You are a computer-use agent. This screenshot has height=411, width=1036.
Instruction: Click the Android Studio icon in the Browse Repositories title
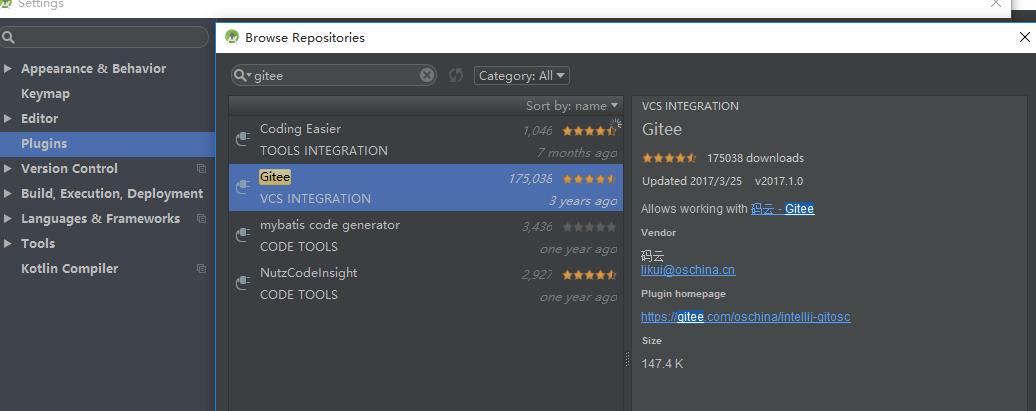232,37
